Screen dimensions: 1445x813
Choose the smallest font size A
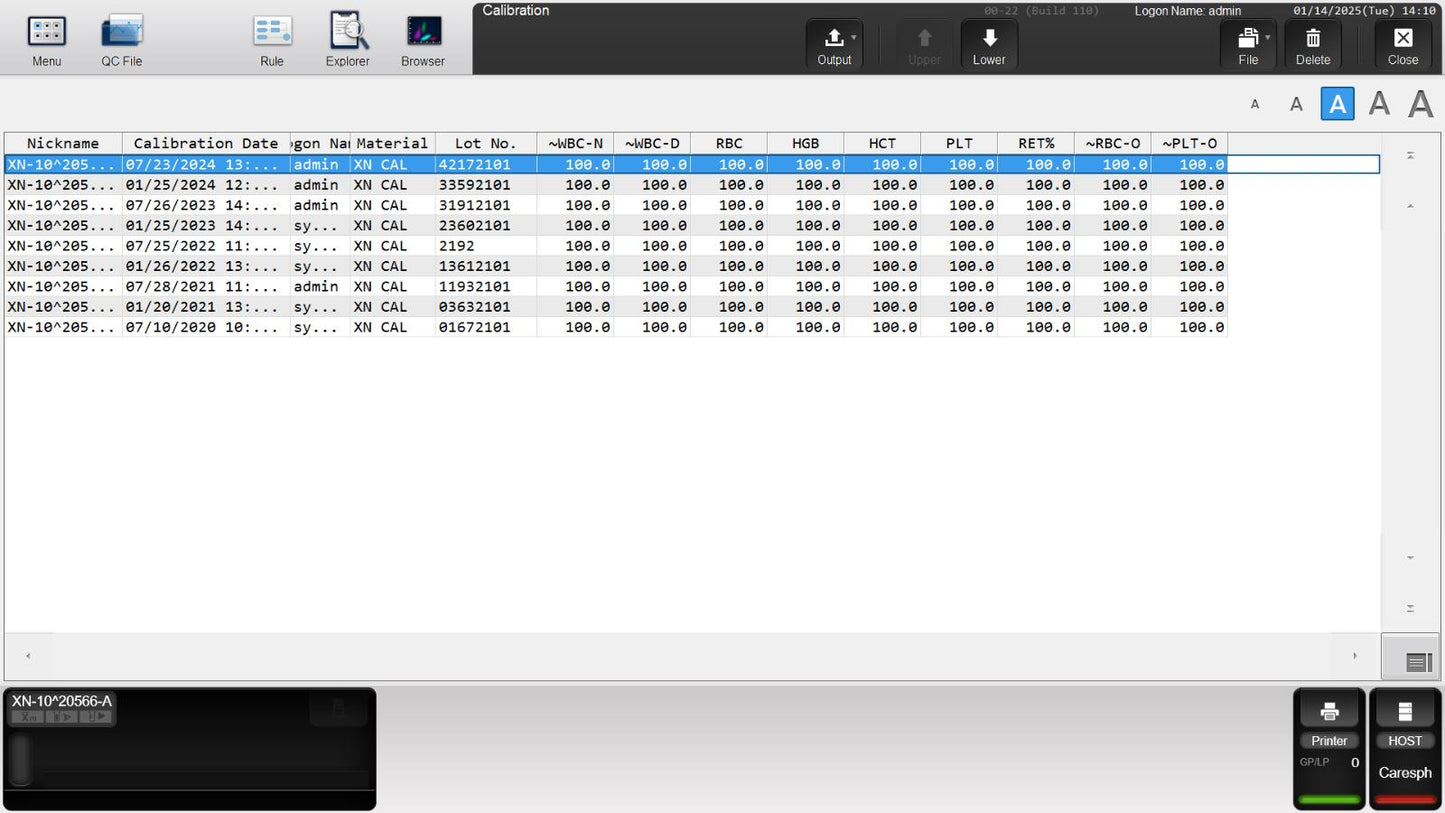(x=1255, y=104)
